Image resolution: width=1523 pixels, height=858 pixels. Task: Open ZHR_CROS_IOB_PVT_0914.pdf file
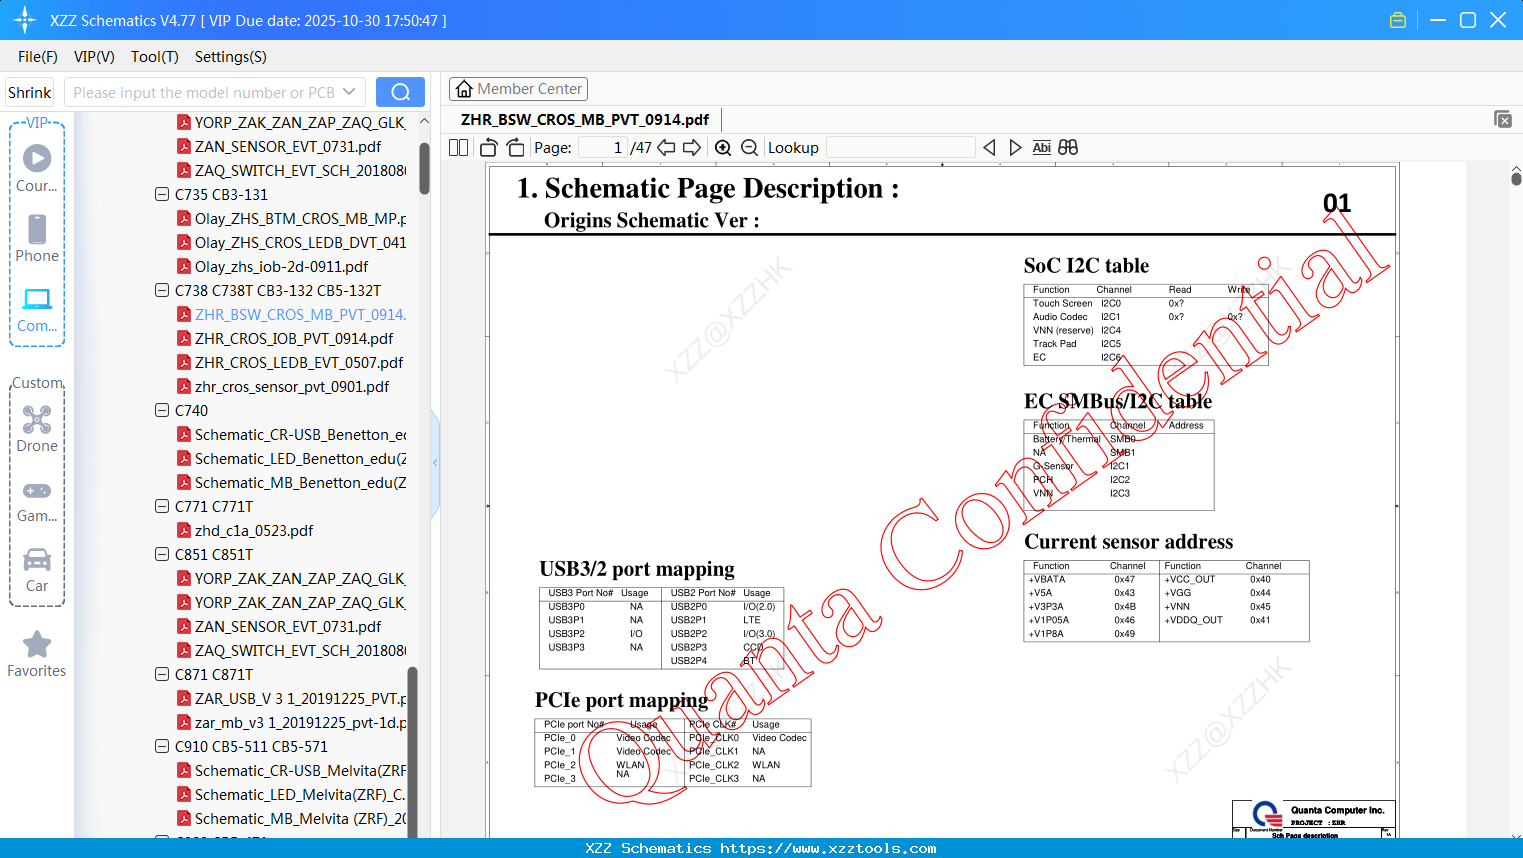click(x=294, y=338)
